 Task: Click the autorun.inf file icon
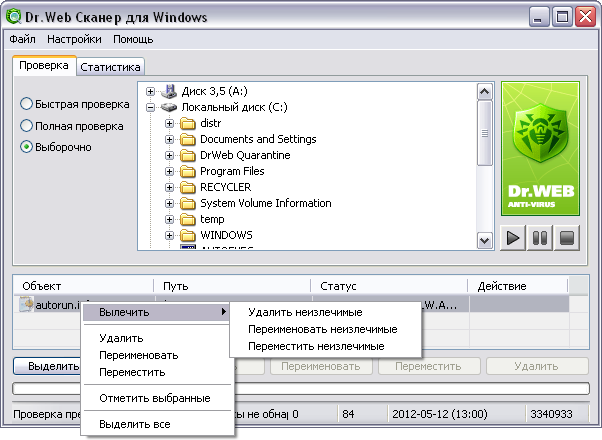tap(26, 304)
